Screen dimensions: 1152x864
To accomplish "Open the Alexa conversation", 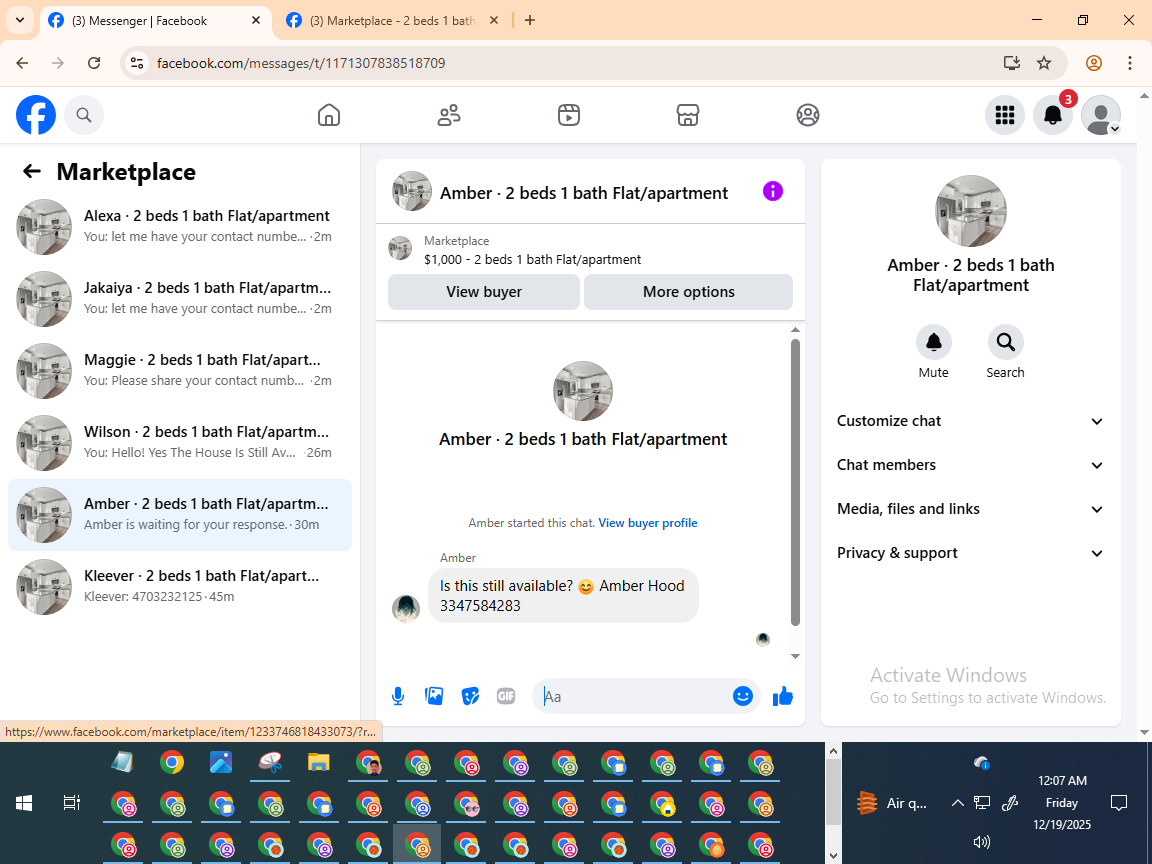I will [180, 226].
